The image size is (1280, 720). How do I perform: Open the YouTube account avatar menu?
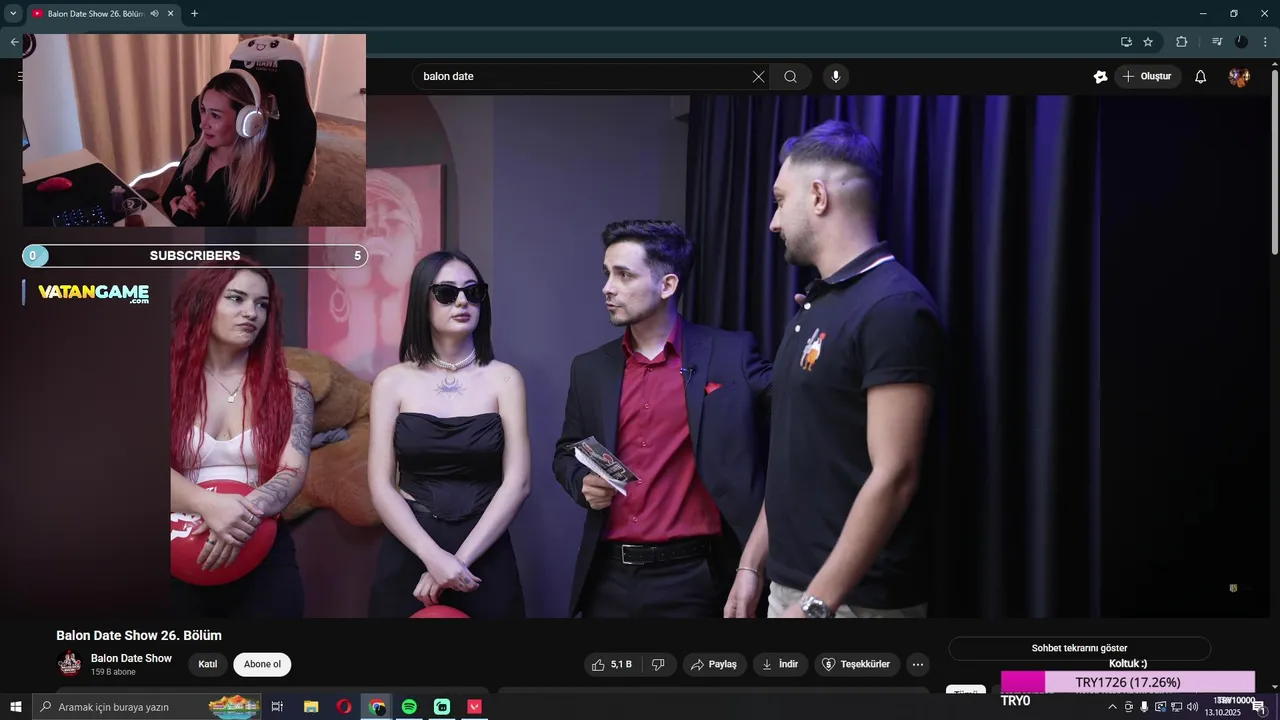tap(1240, 77)
